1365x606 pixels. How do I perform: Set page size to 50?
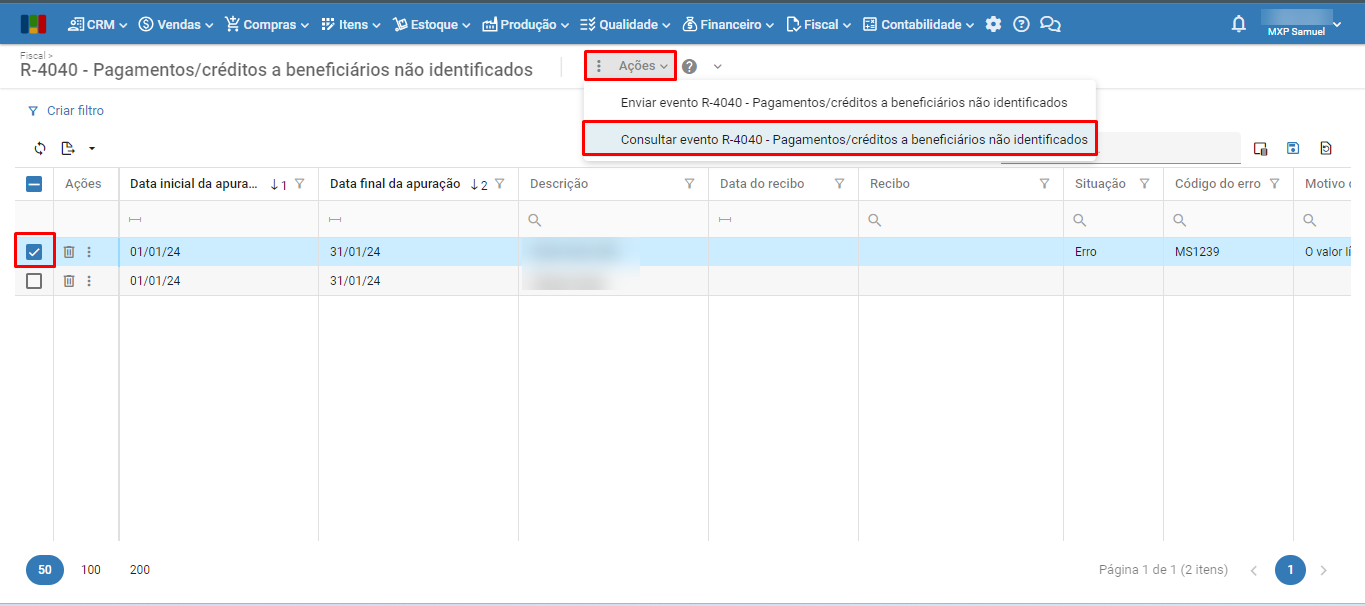[x=45, y=570]
